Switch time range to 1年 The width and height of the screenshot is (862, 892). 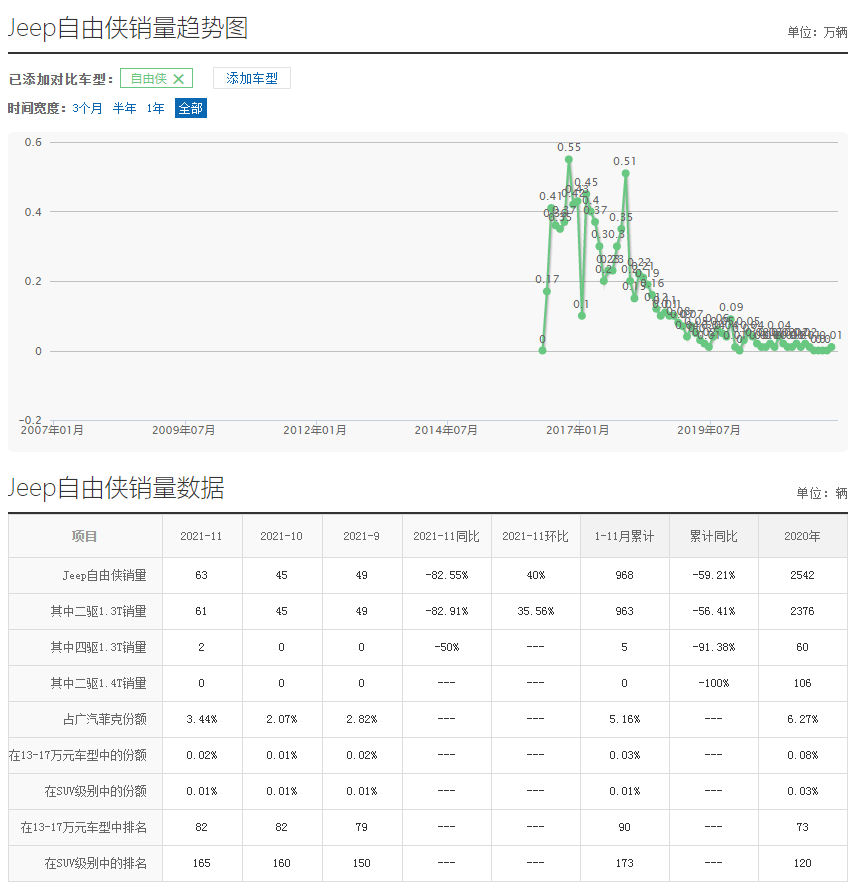pyautogui.click(x=155, y=108)
